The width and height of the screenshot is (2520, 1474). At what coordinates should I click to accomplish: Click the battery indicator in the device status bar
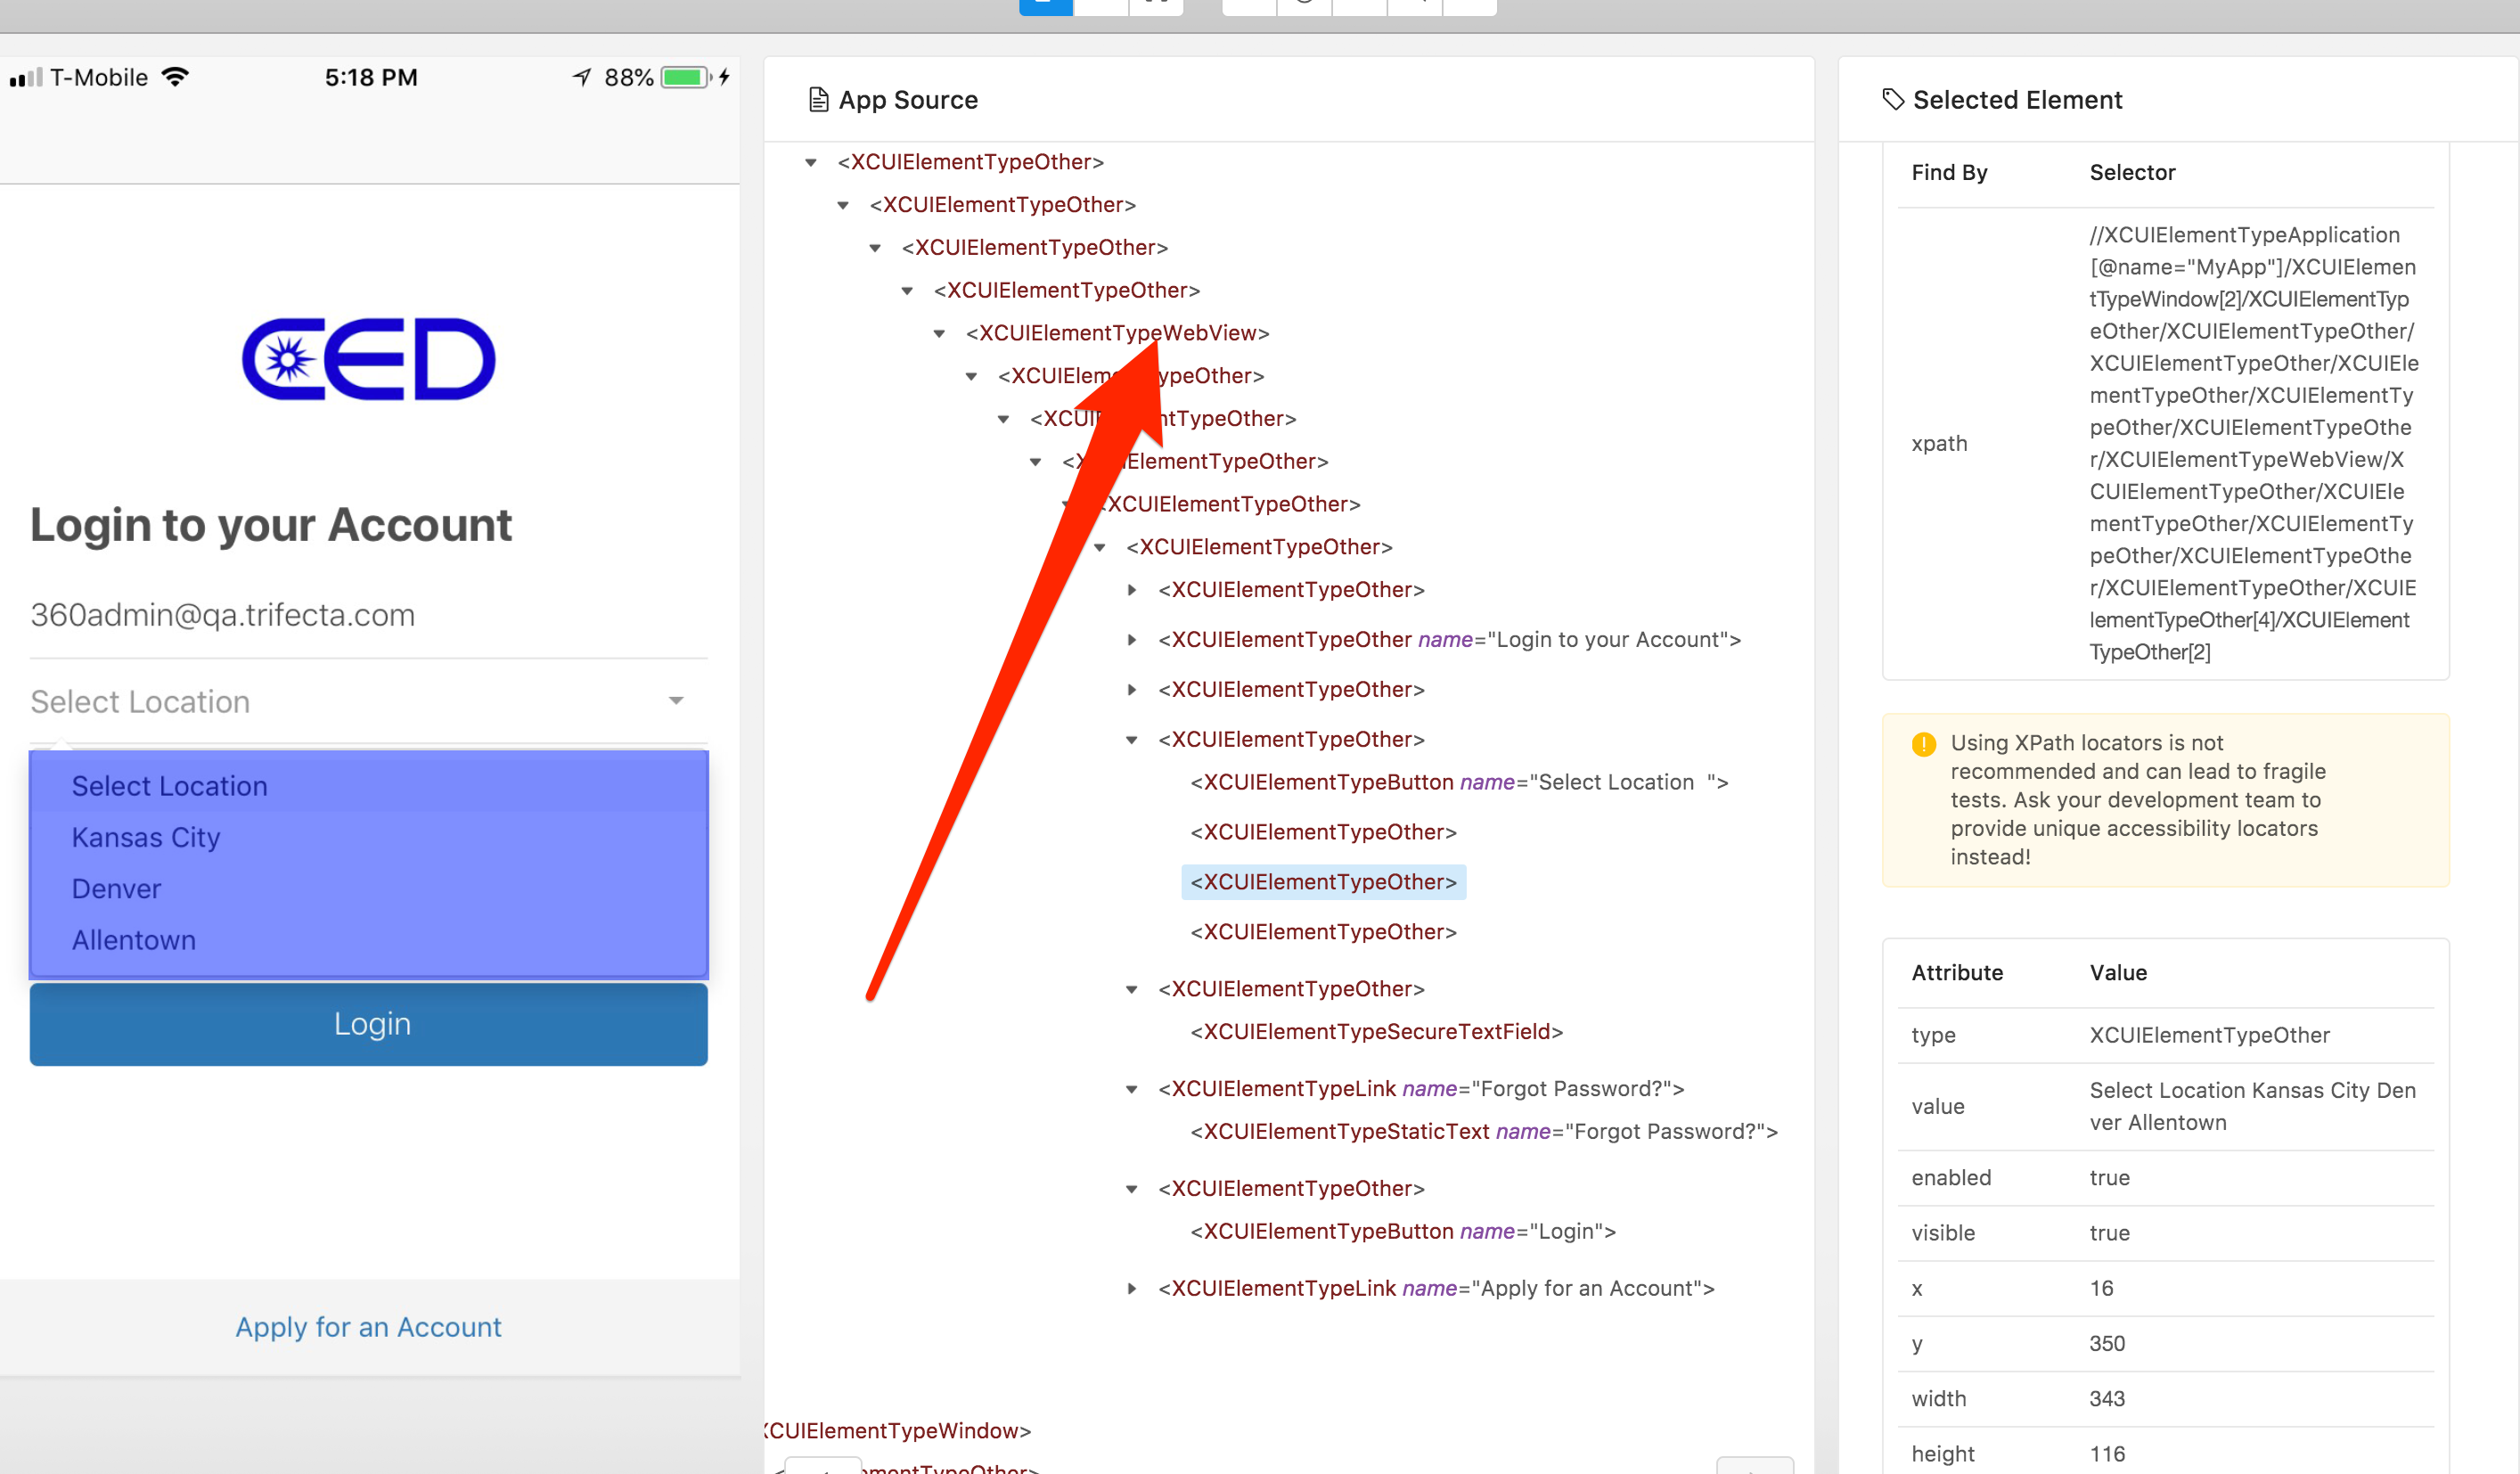tap(688, 76)
